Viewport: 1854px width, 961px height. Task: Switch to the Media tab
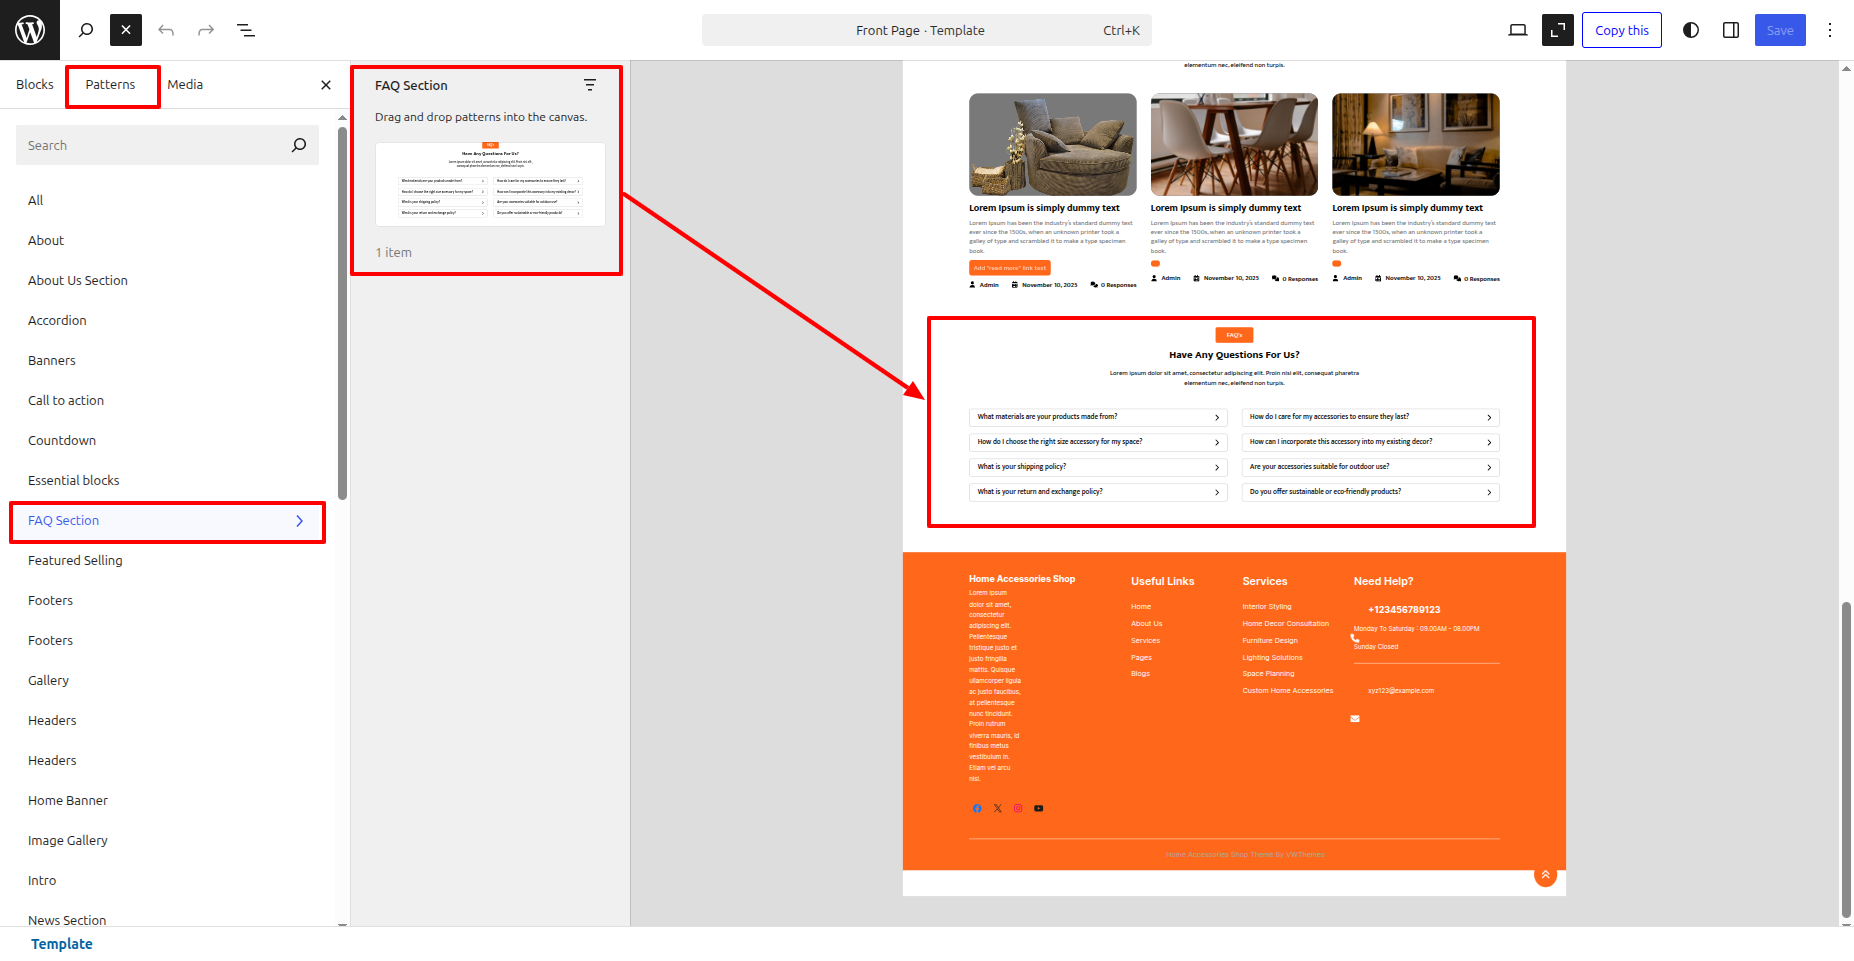click(x=185, y=85)
